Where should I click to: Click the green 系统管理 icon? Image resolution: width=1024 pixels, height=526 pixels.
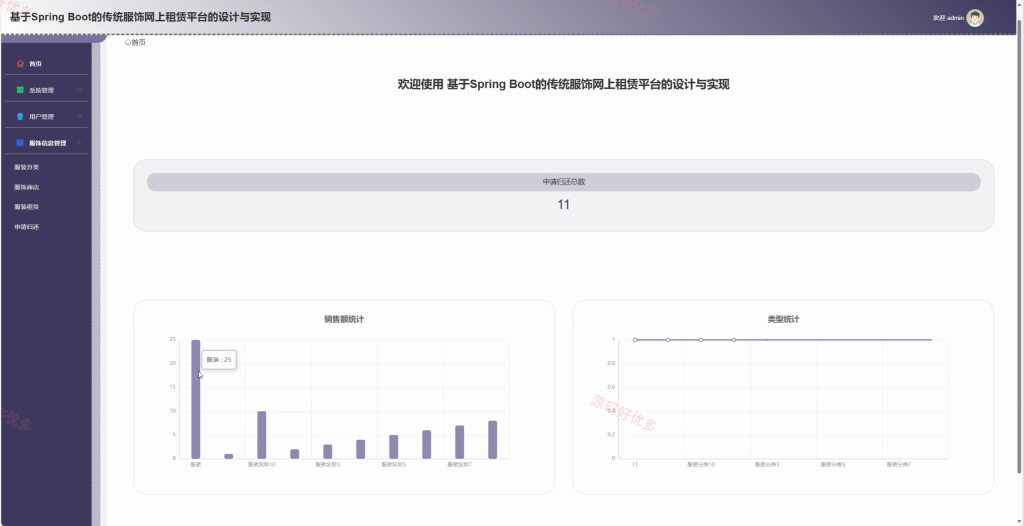click(x=20, y=90)
